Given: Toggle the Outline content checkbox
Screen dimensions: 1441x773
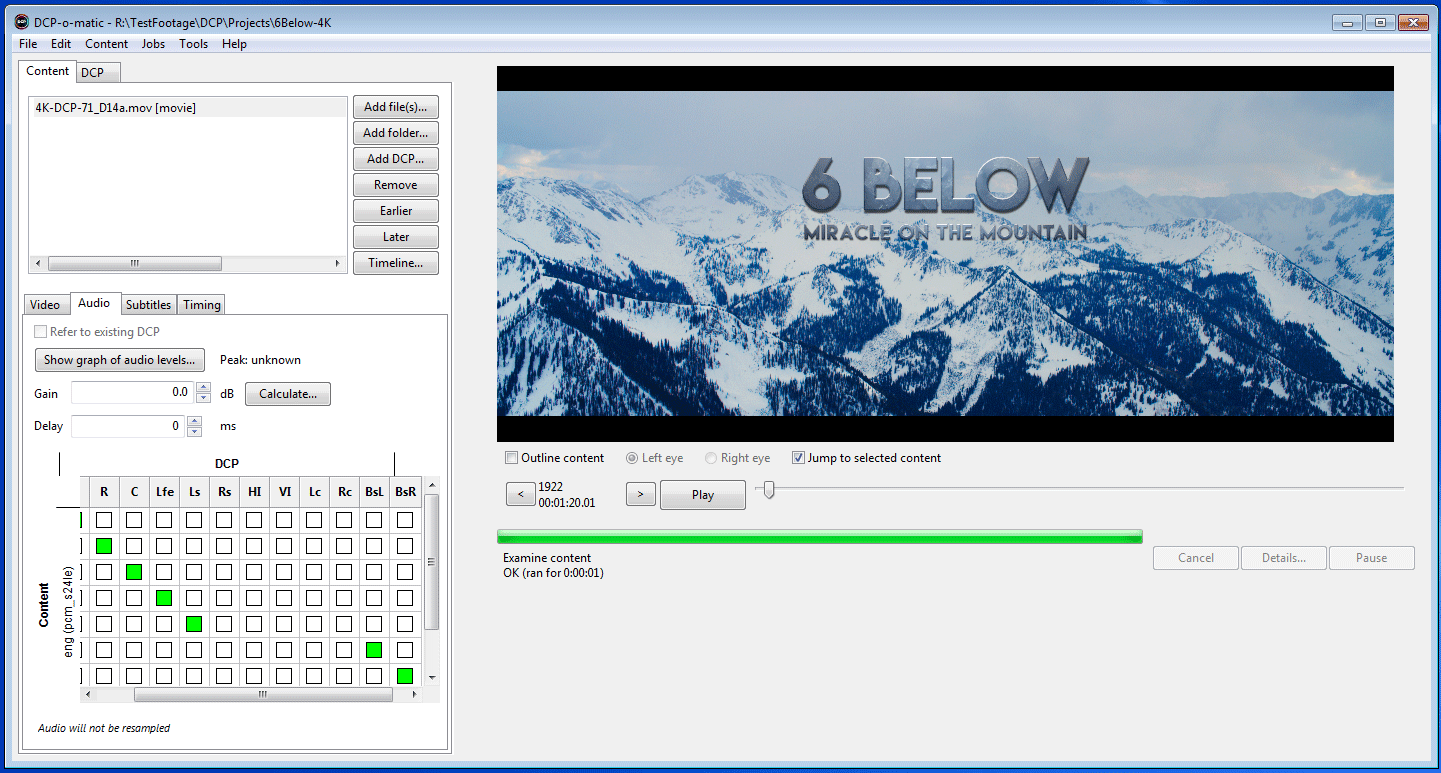Looking at the screenshot, I should tap(512, 458).
